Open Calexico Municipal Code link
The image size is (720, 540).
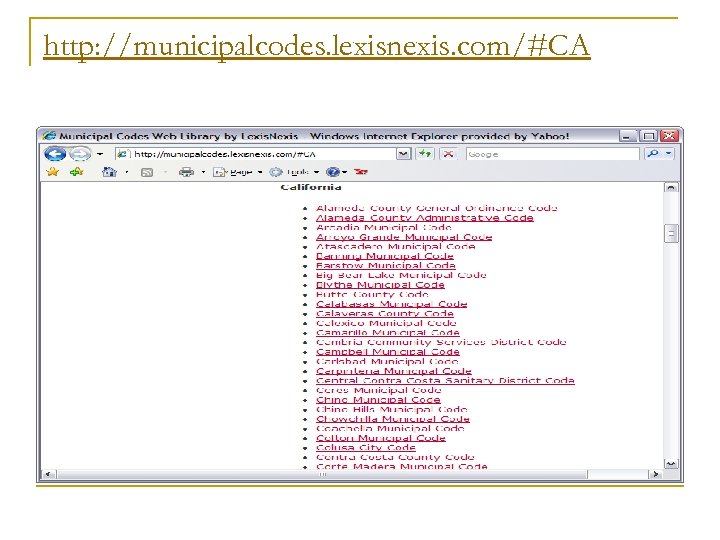click(386, 323)
